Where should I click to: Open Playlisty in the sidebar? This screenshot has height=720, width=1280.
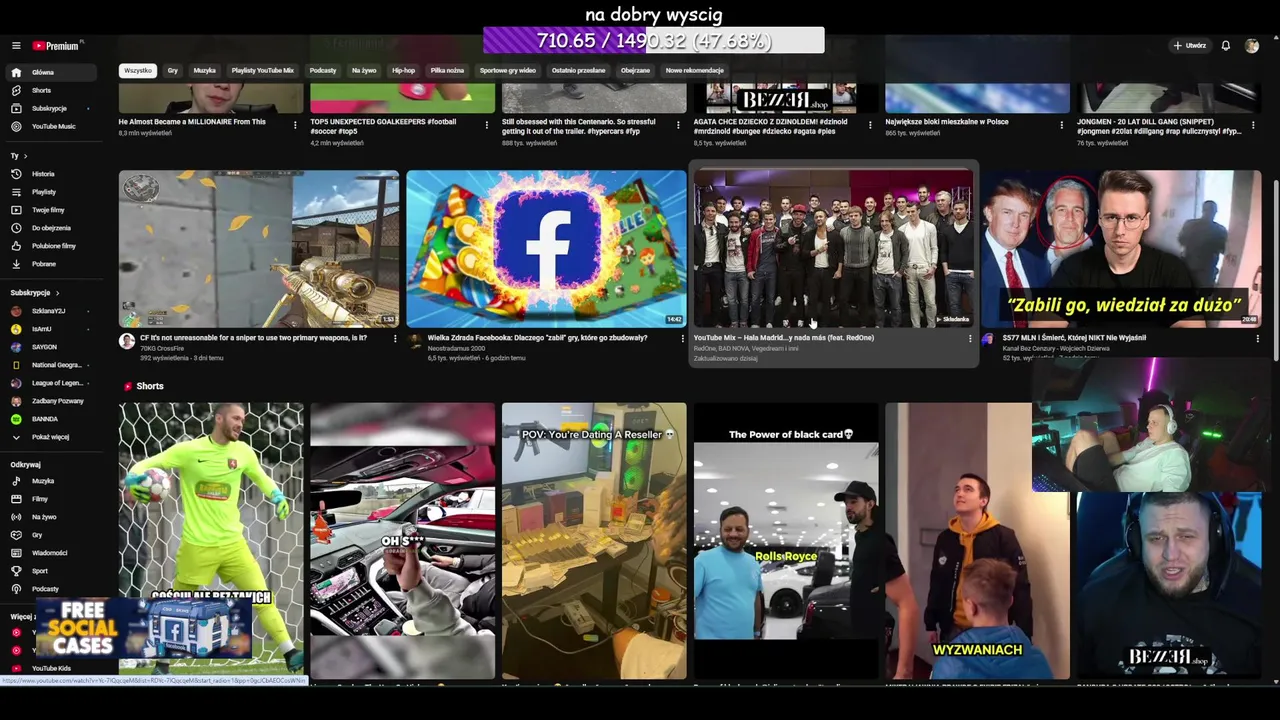pyautogui.click(x=50, y=192)
